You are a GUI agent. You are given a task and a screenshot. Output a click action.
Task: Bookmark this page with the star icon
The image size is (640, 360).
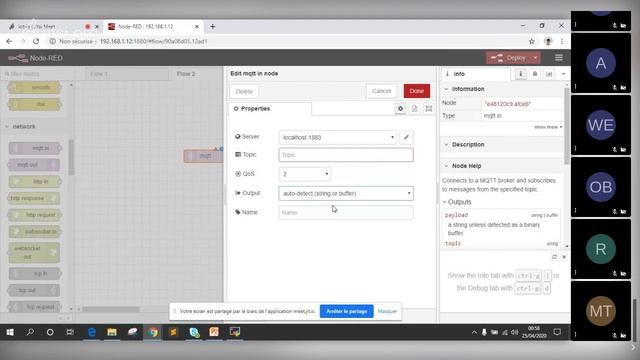pos(531,41)
